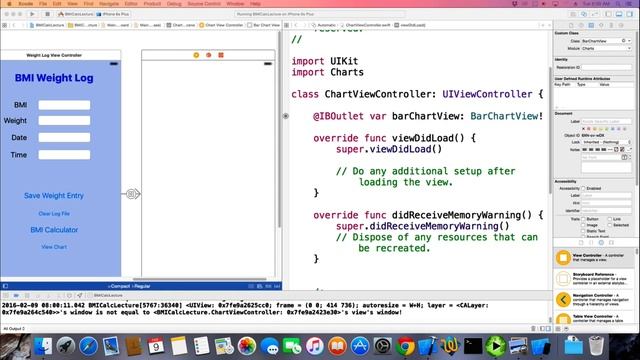Screen dimensions: 640x360
Task: Open the Source Control menu
Action: (204, 4)
